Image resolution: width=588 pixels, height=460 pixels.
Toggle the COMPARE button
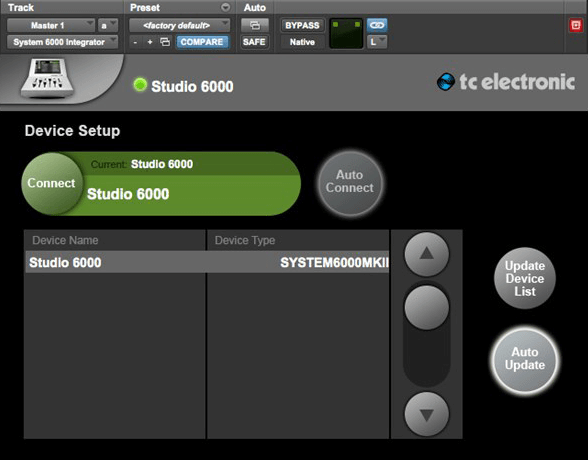tap(202, 42)
